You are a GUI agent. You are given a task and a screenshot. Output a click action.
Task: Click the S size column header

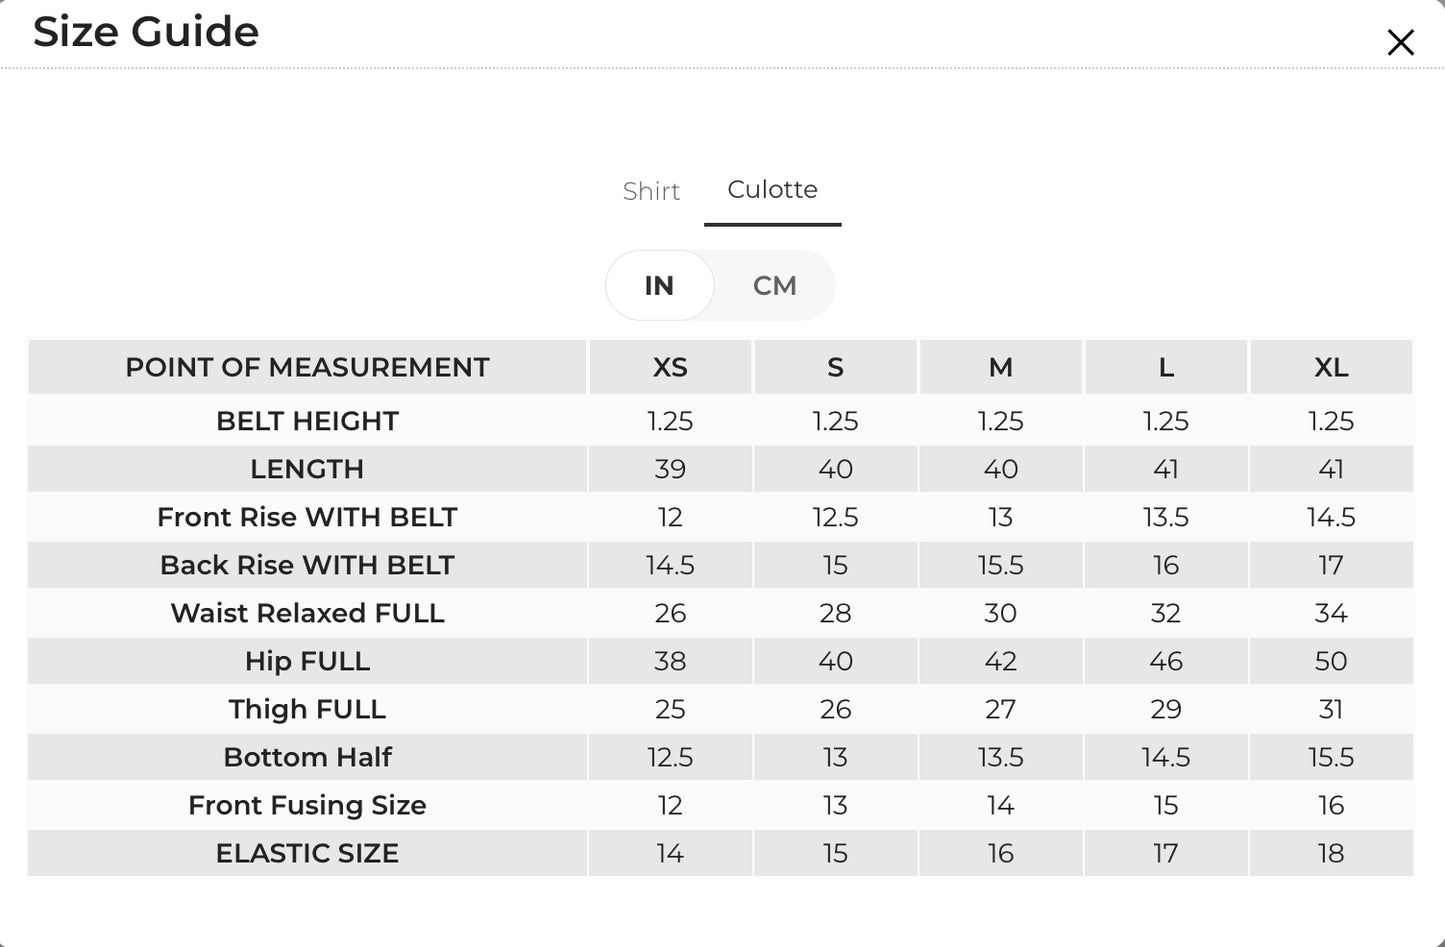pyautogui.click(x=835, y=368)
